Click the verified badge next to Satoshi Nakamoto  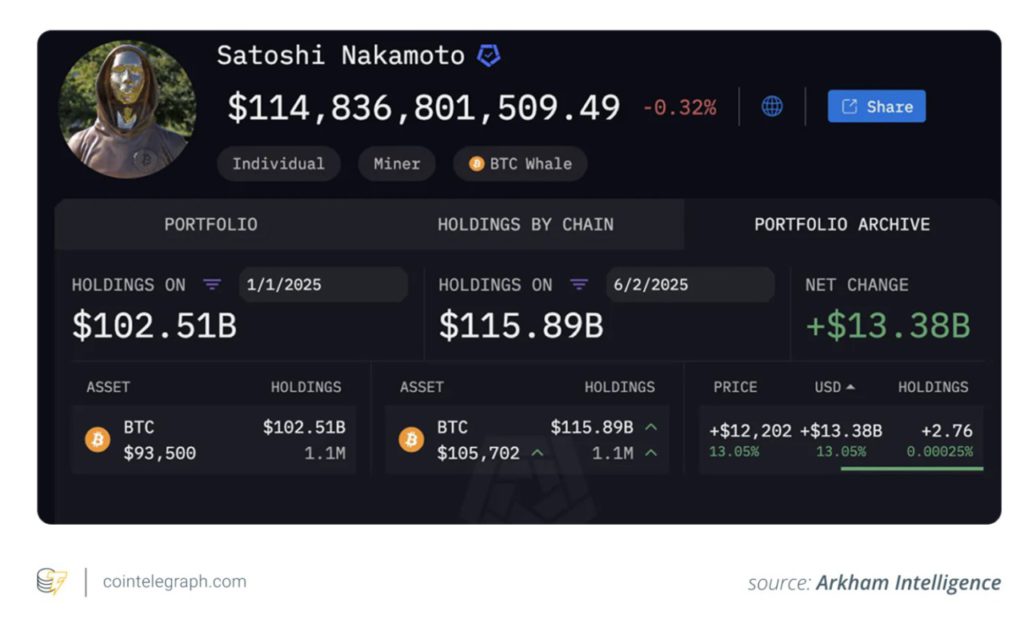488,56
